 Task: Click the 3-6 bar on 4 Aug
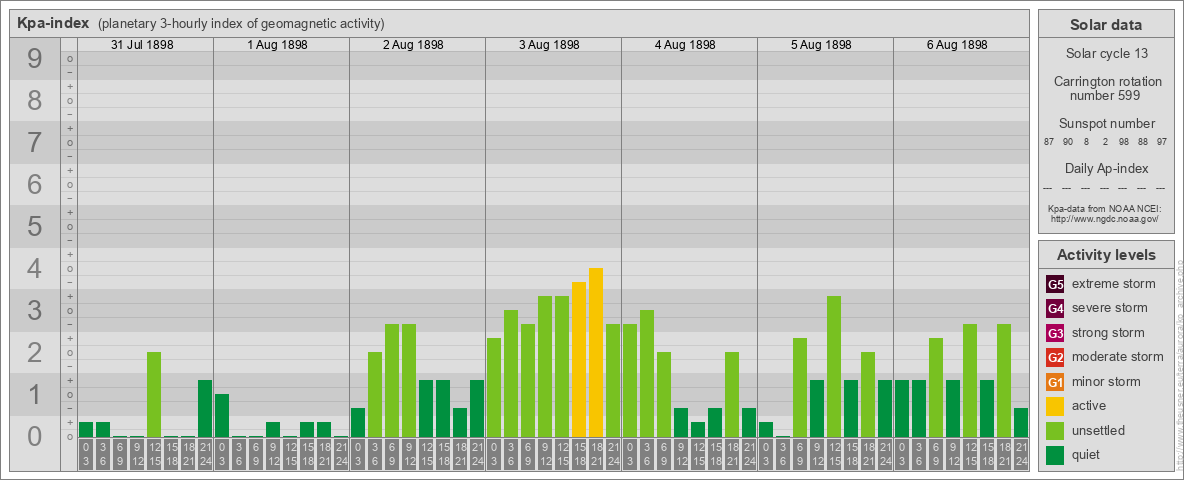[647, 374]
